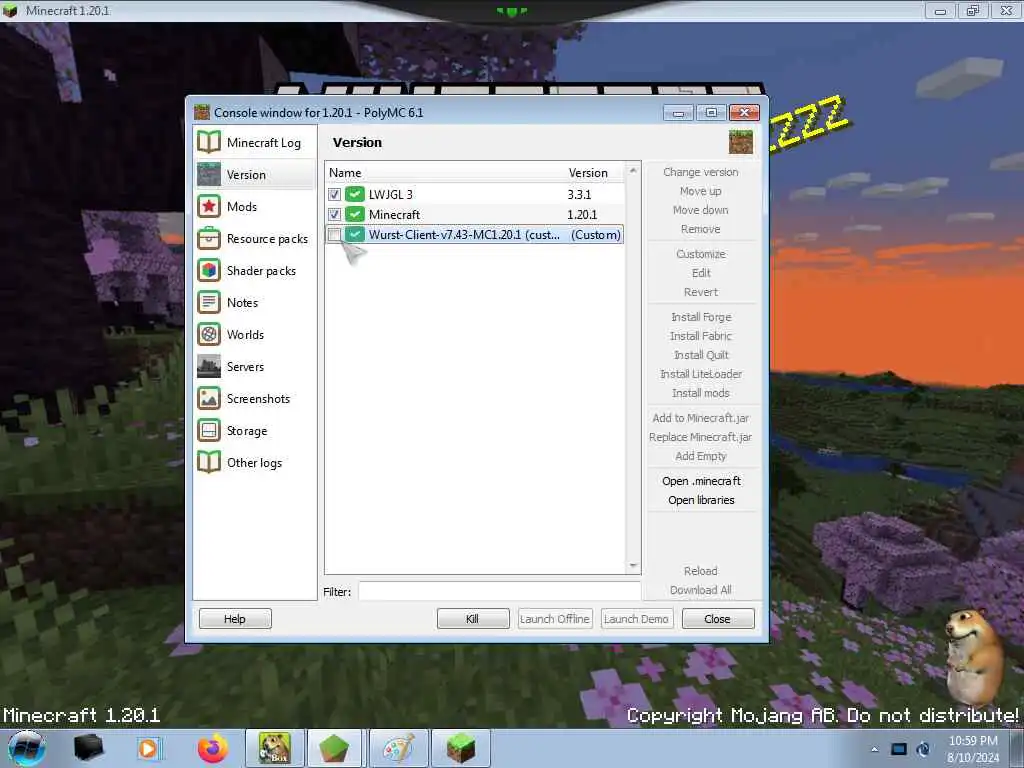Click the Kill button
1024x768 pixels.
[473, 618]
